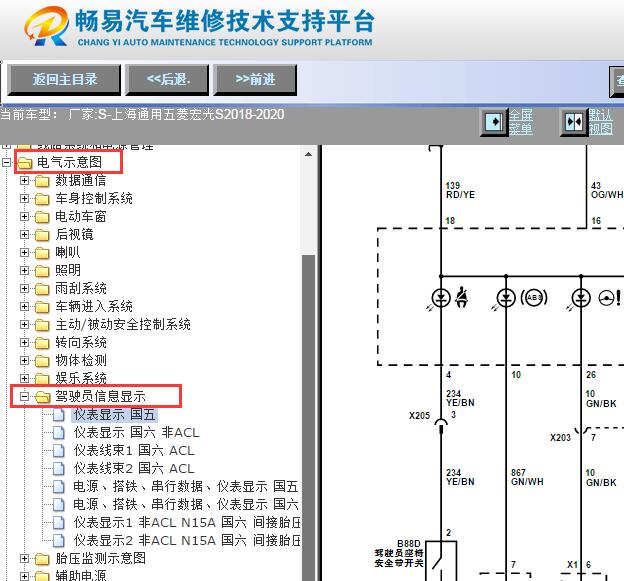
Task: Click the 数据通信 folder icon
Action: (x=42, y=181)
